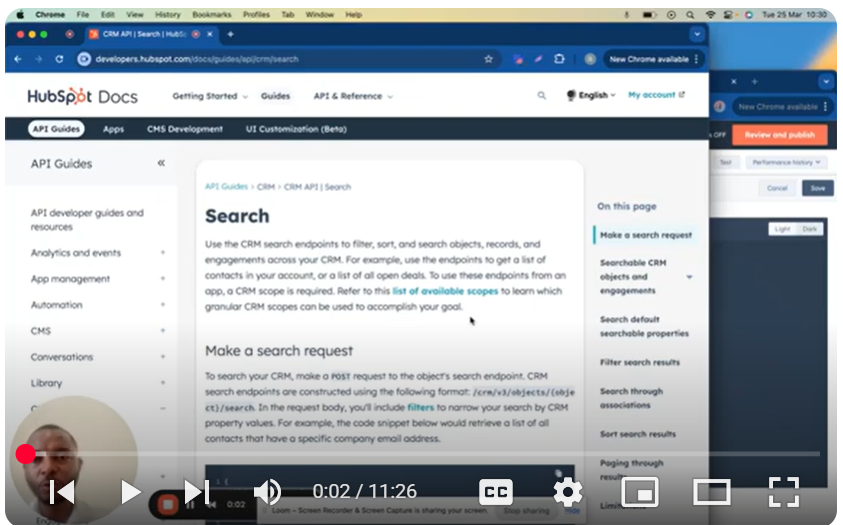Click the address bar URL
Screen dimensions: 843x525
197,59
